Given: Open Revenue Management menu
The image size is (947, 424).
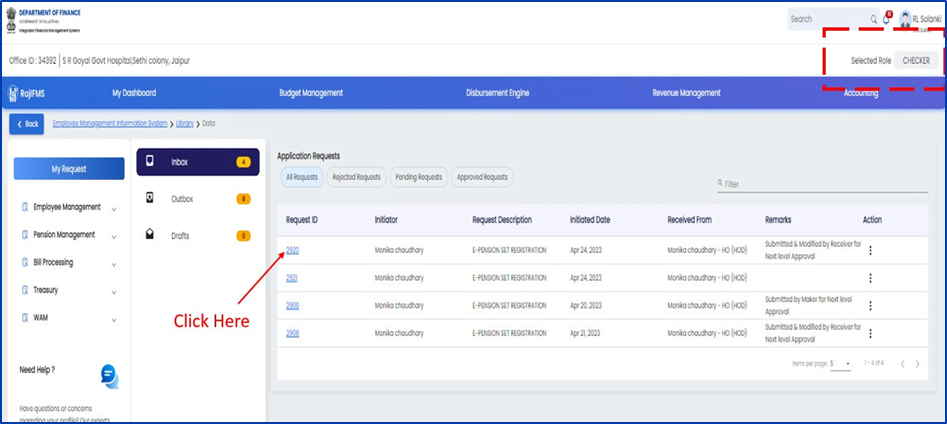Looking at the screenshot, I should 686,93.
